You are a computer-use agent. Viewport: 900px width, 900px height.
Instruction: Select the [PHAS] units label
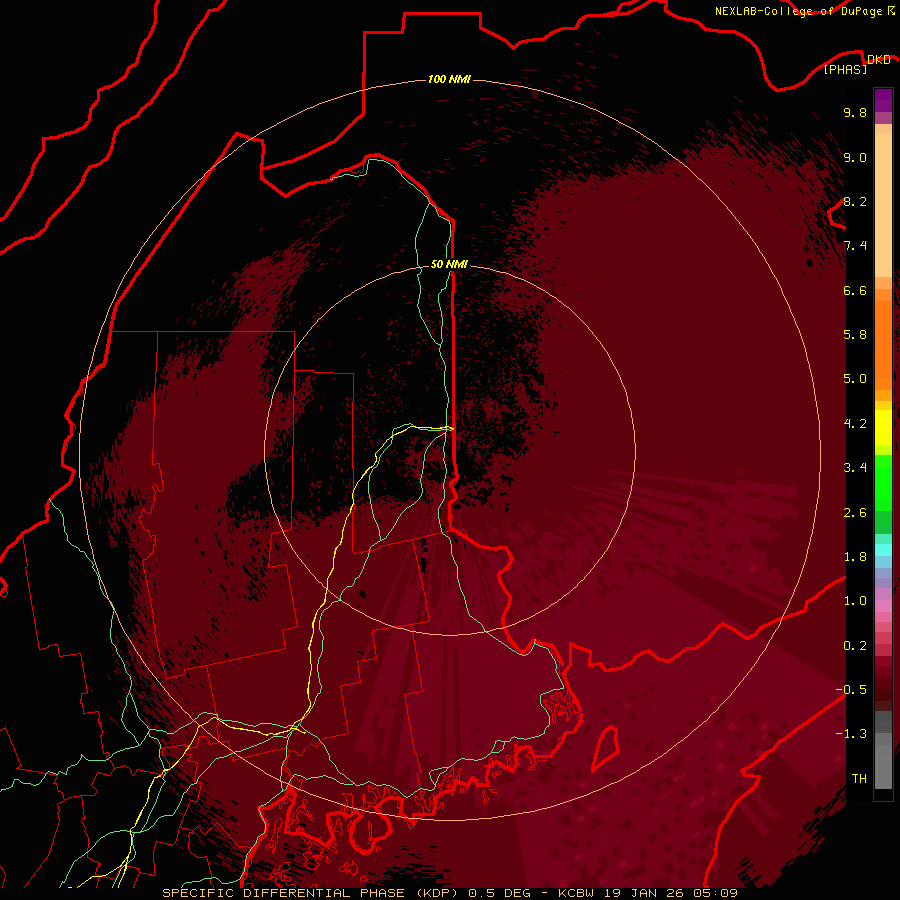[x=845, y=70]
